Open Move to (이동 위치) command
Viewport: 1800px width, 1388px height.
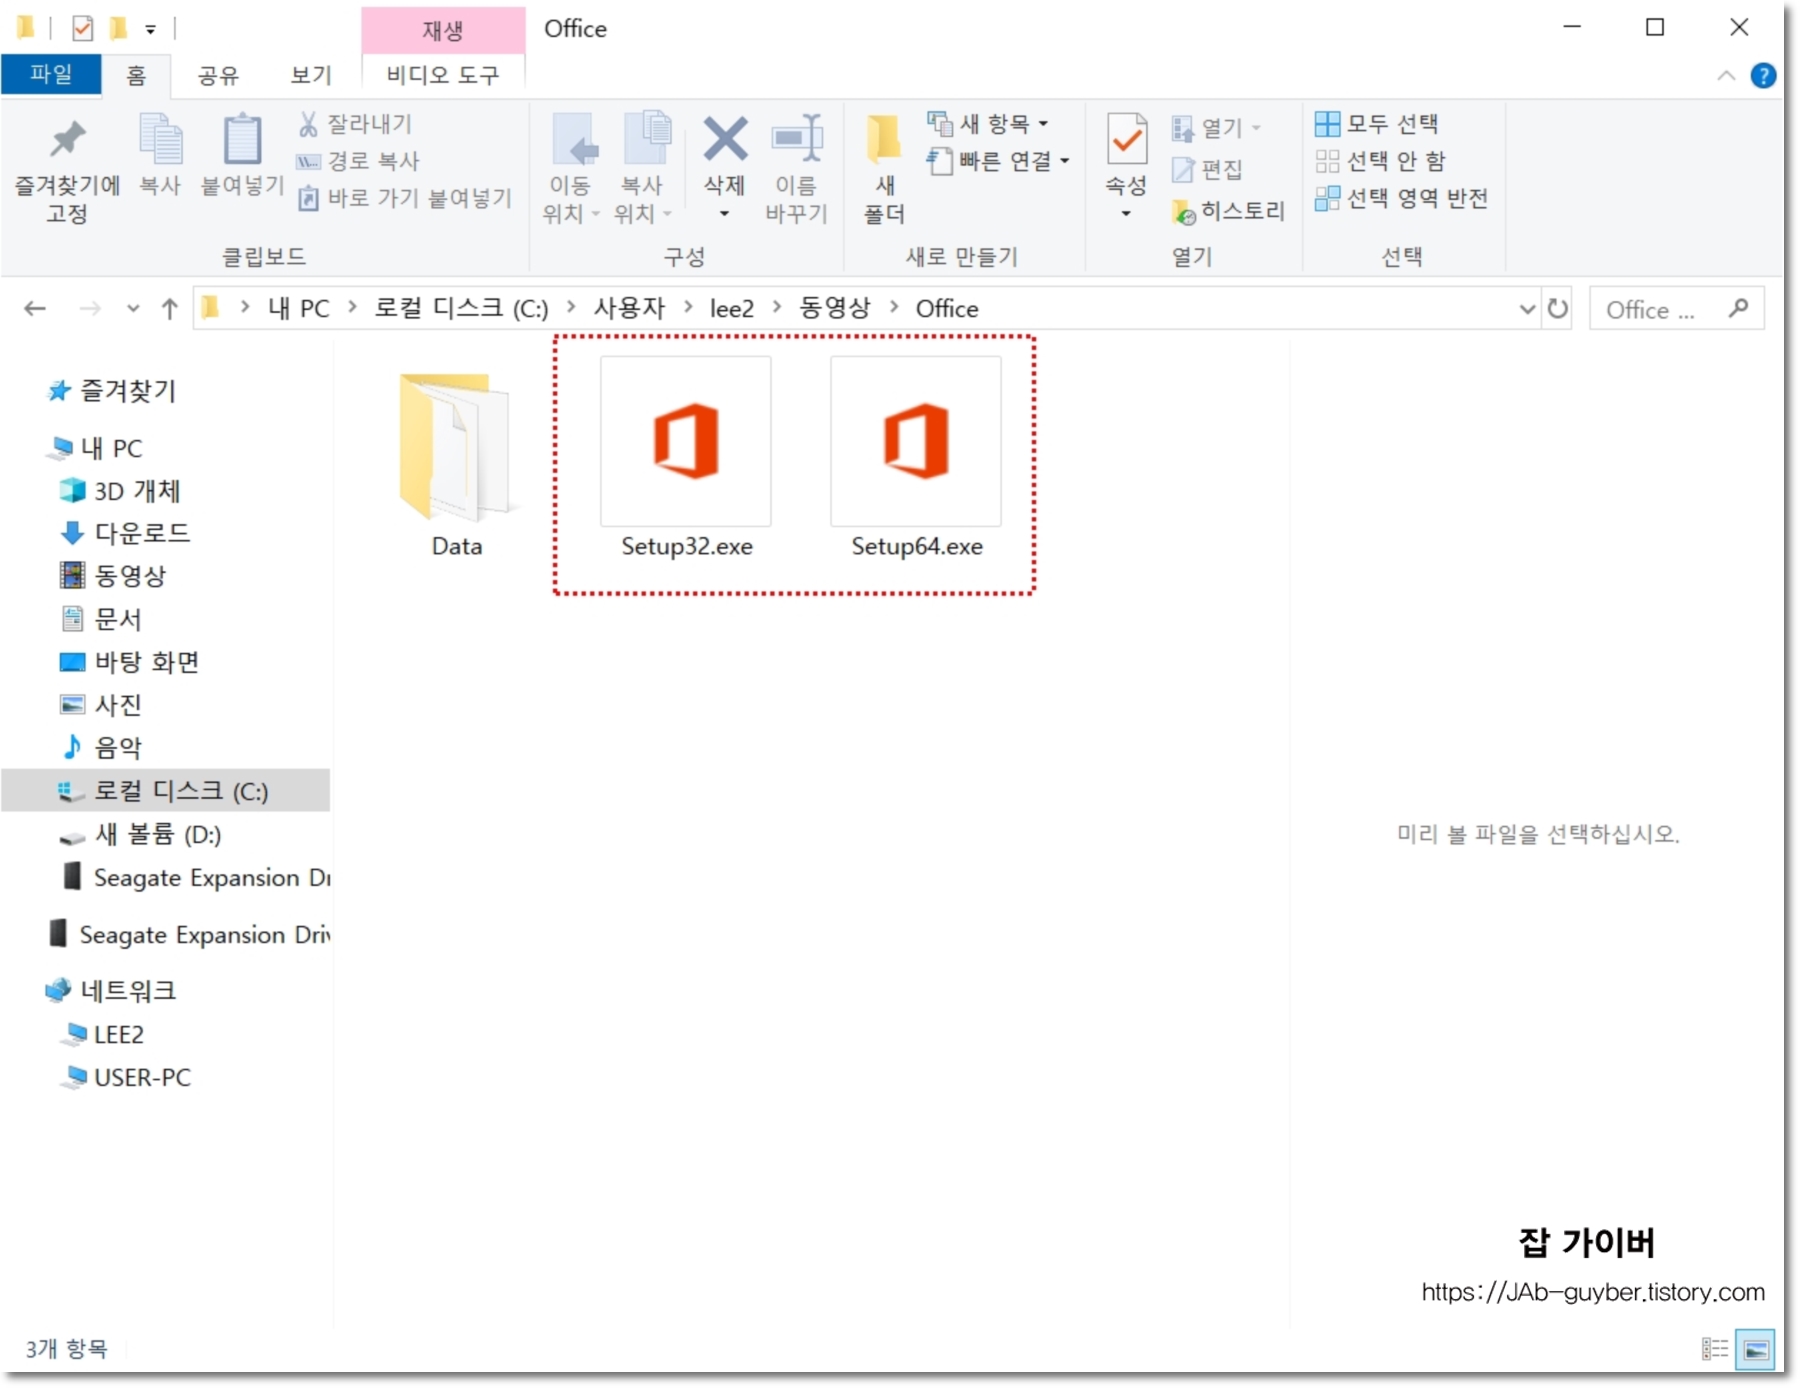point(571,170)
